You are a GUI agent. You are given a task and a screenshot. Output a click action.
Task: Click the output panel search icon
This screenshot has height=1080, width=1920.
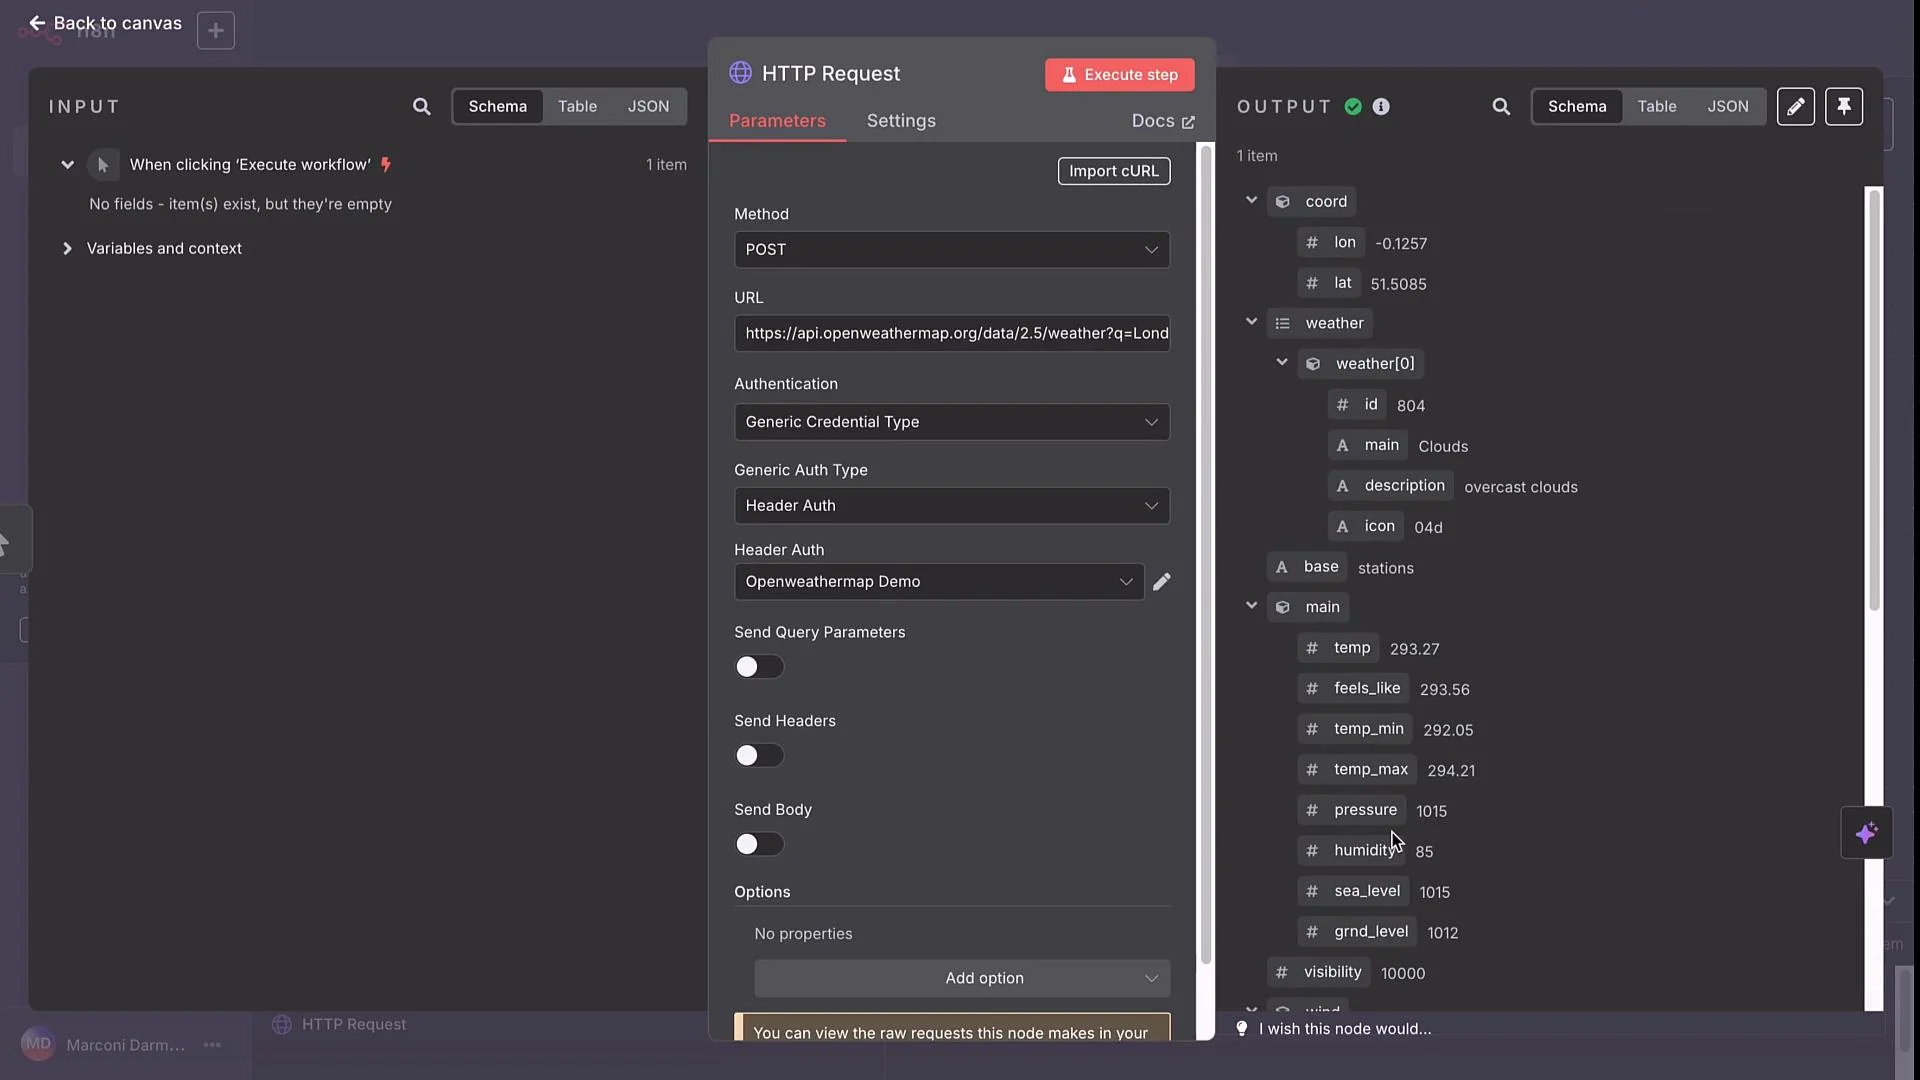click(1501, 106)
